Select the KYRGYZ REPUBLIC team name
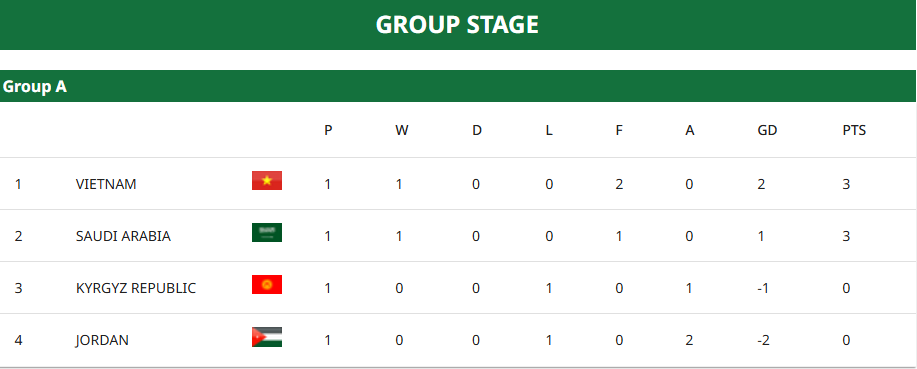Screen dimensions: 917x369 pos(136,288)
